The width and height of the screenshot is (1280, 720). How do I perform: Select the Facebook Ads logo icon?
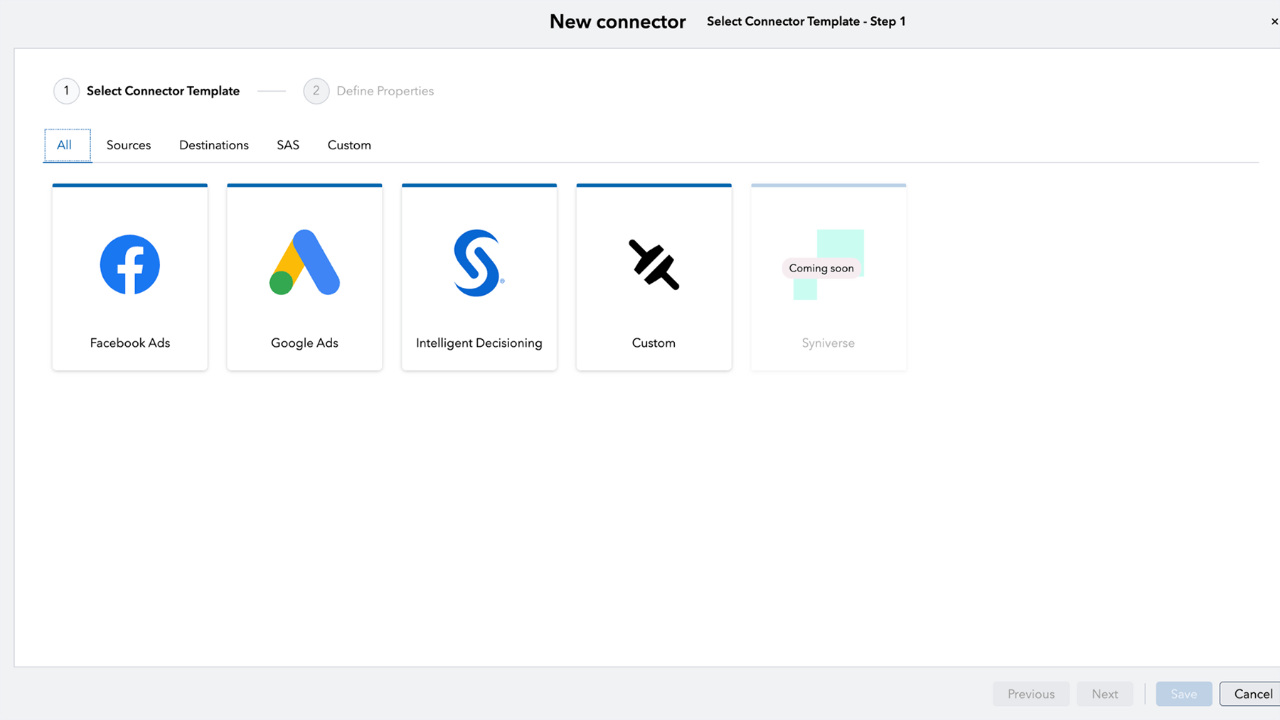pos(130,265)
